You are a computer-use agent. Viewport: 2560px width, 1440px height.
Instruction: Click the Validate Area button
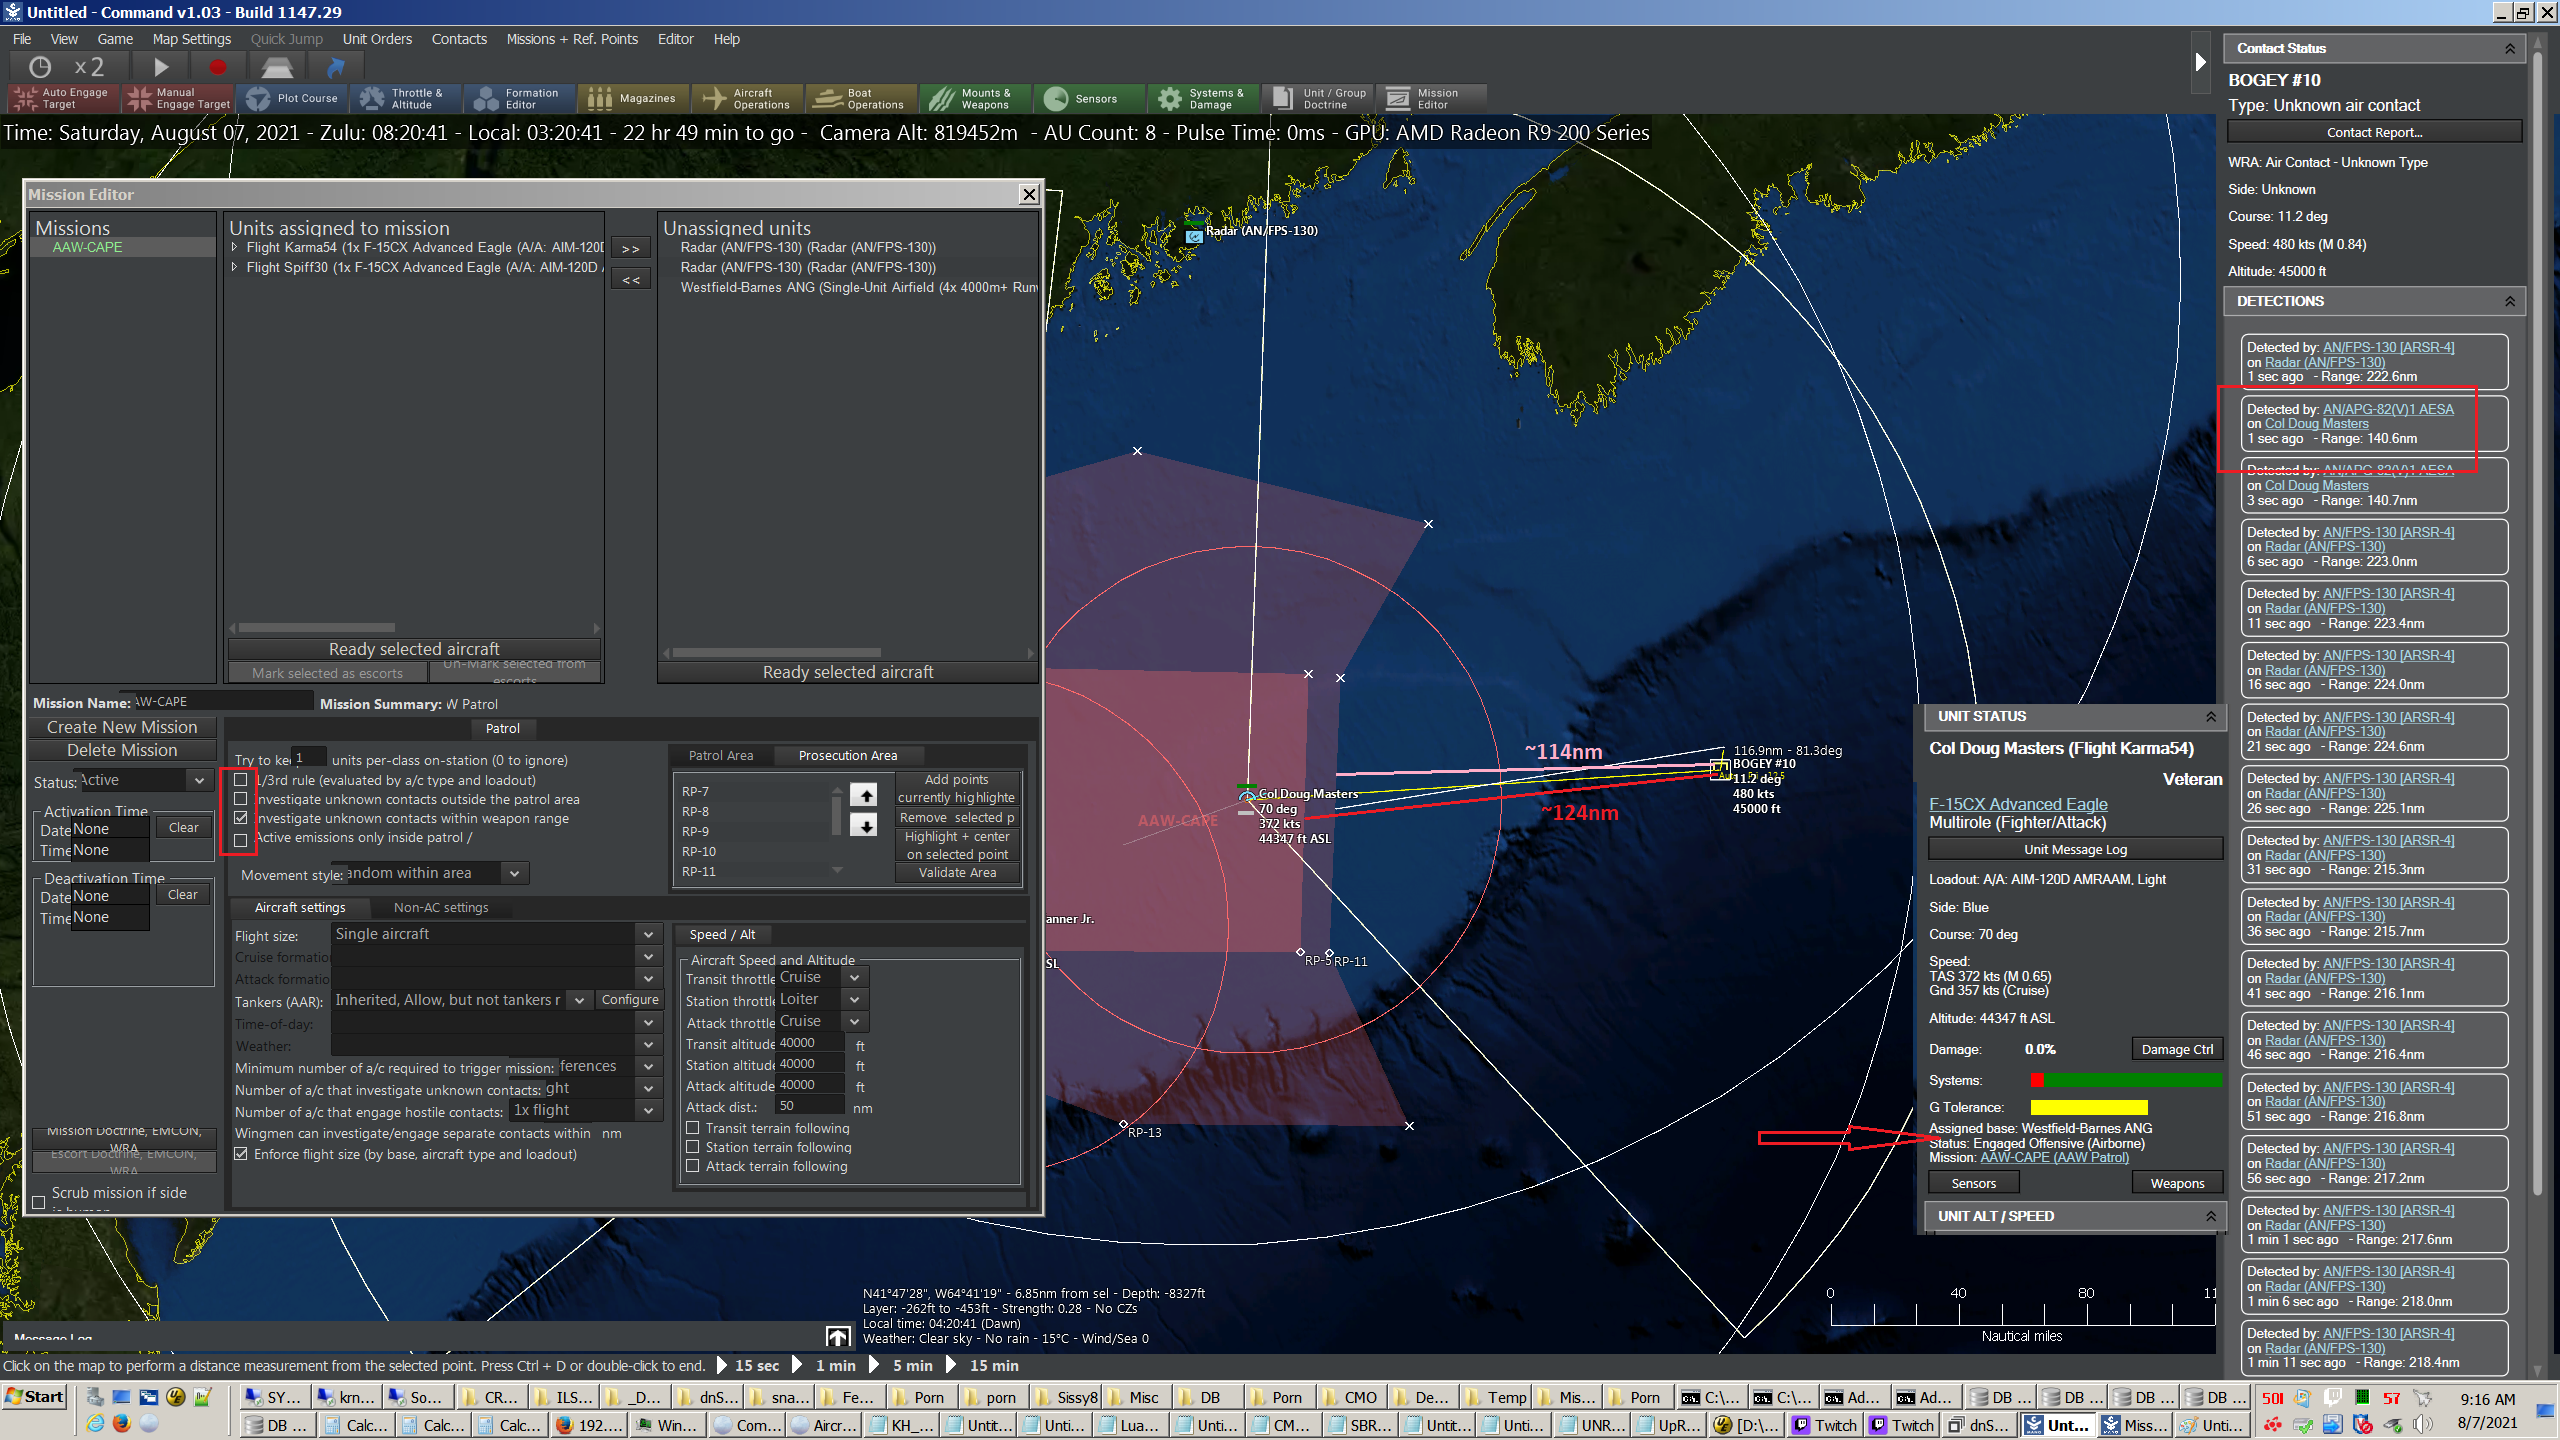click(x=957, y=873)
